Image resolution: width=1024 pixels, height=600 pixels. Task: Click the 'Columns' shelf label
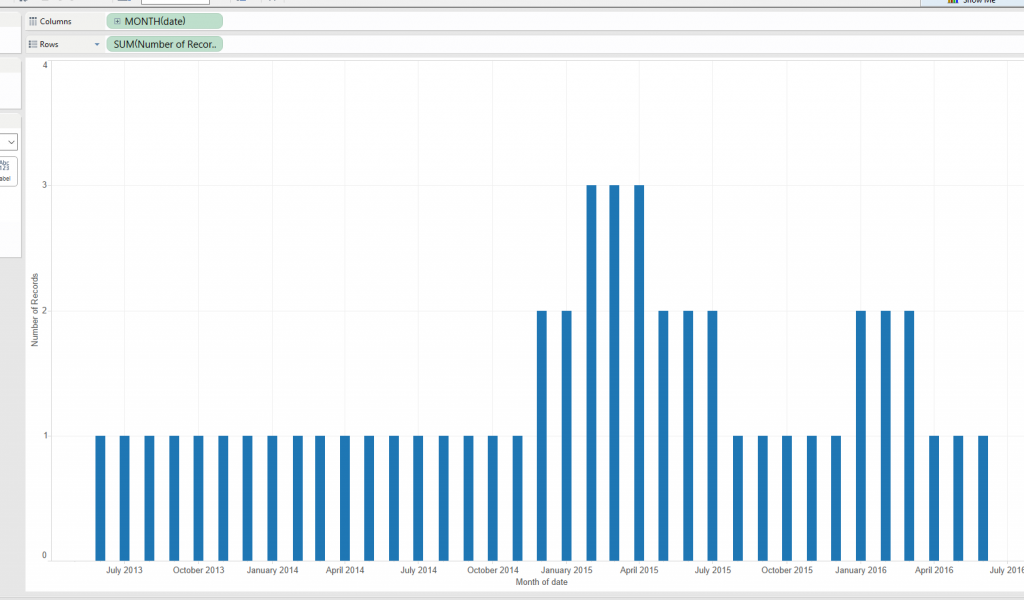56,22
